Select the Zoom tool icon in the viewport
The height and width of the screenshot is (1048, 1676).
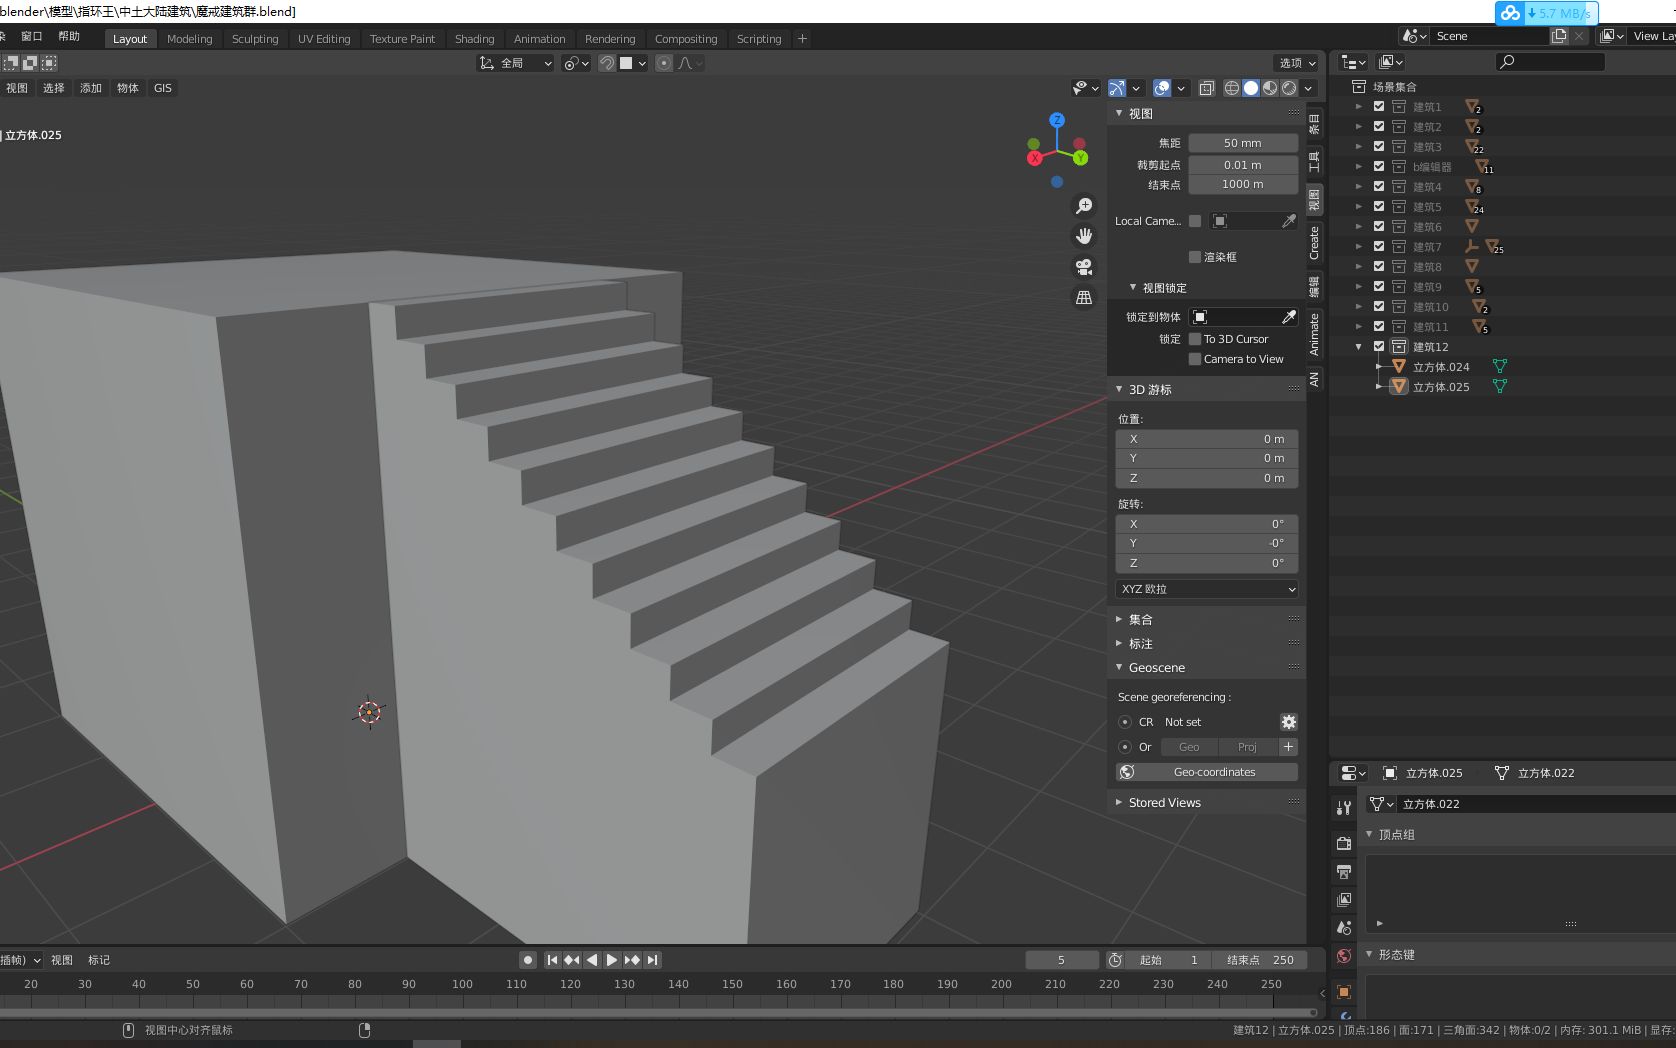1084,205
